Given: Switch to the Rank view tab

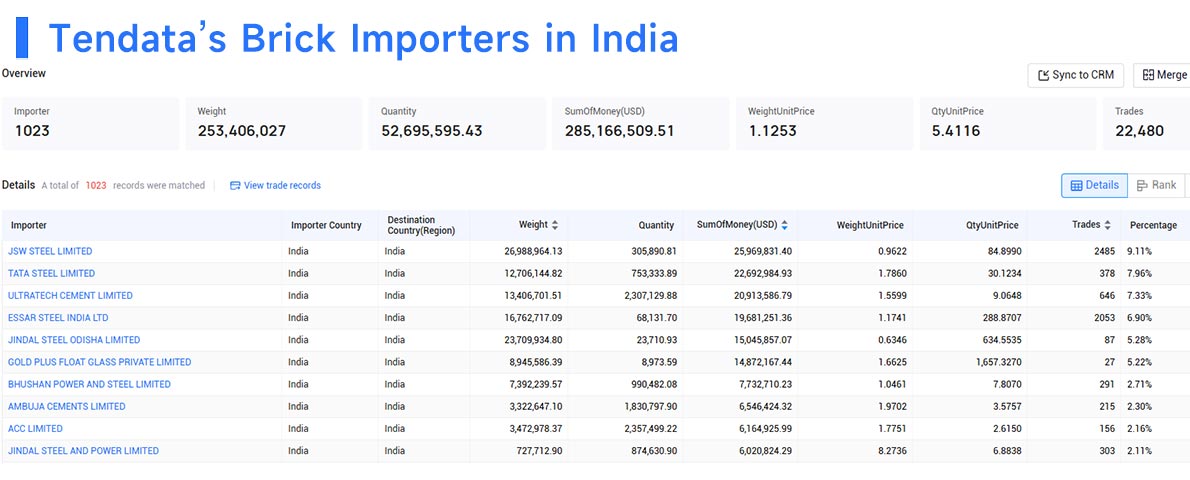Looking at the screenshot, I should [x=1157, y=185].
